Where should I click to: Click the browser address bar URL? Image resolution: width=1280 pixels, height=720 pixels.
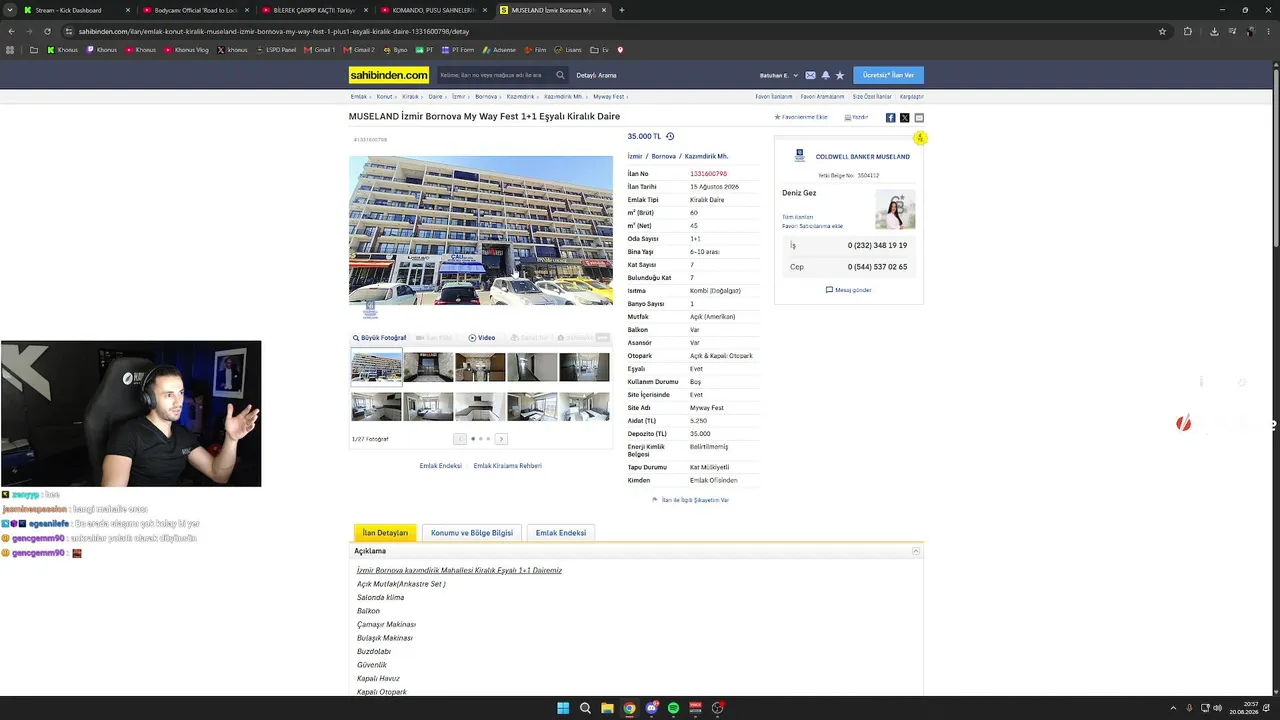click(274, 31)
